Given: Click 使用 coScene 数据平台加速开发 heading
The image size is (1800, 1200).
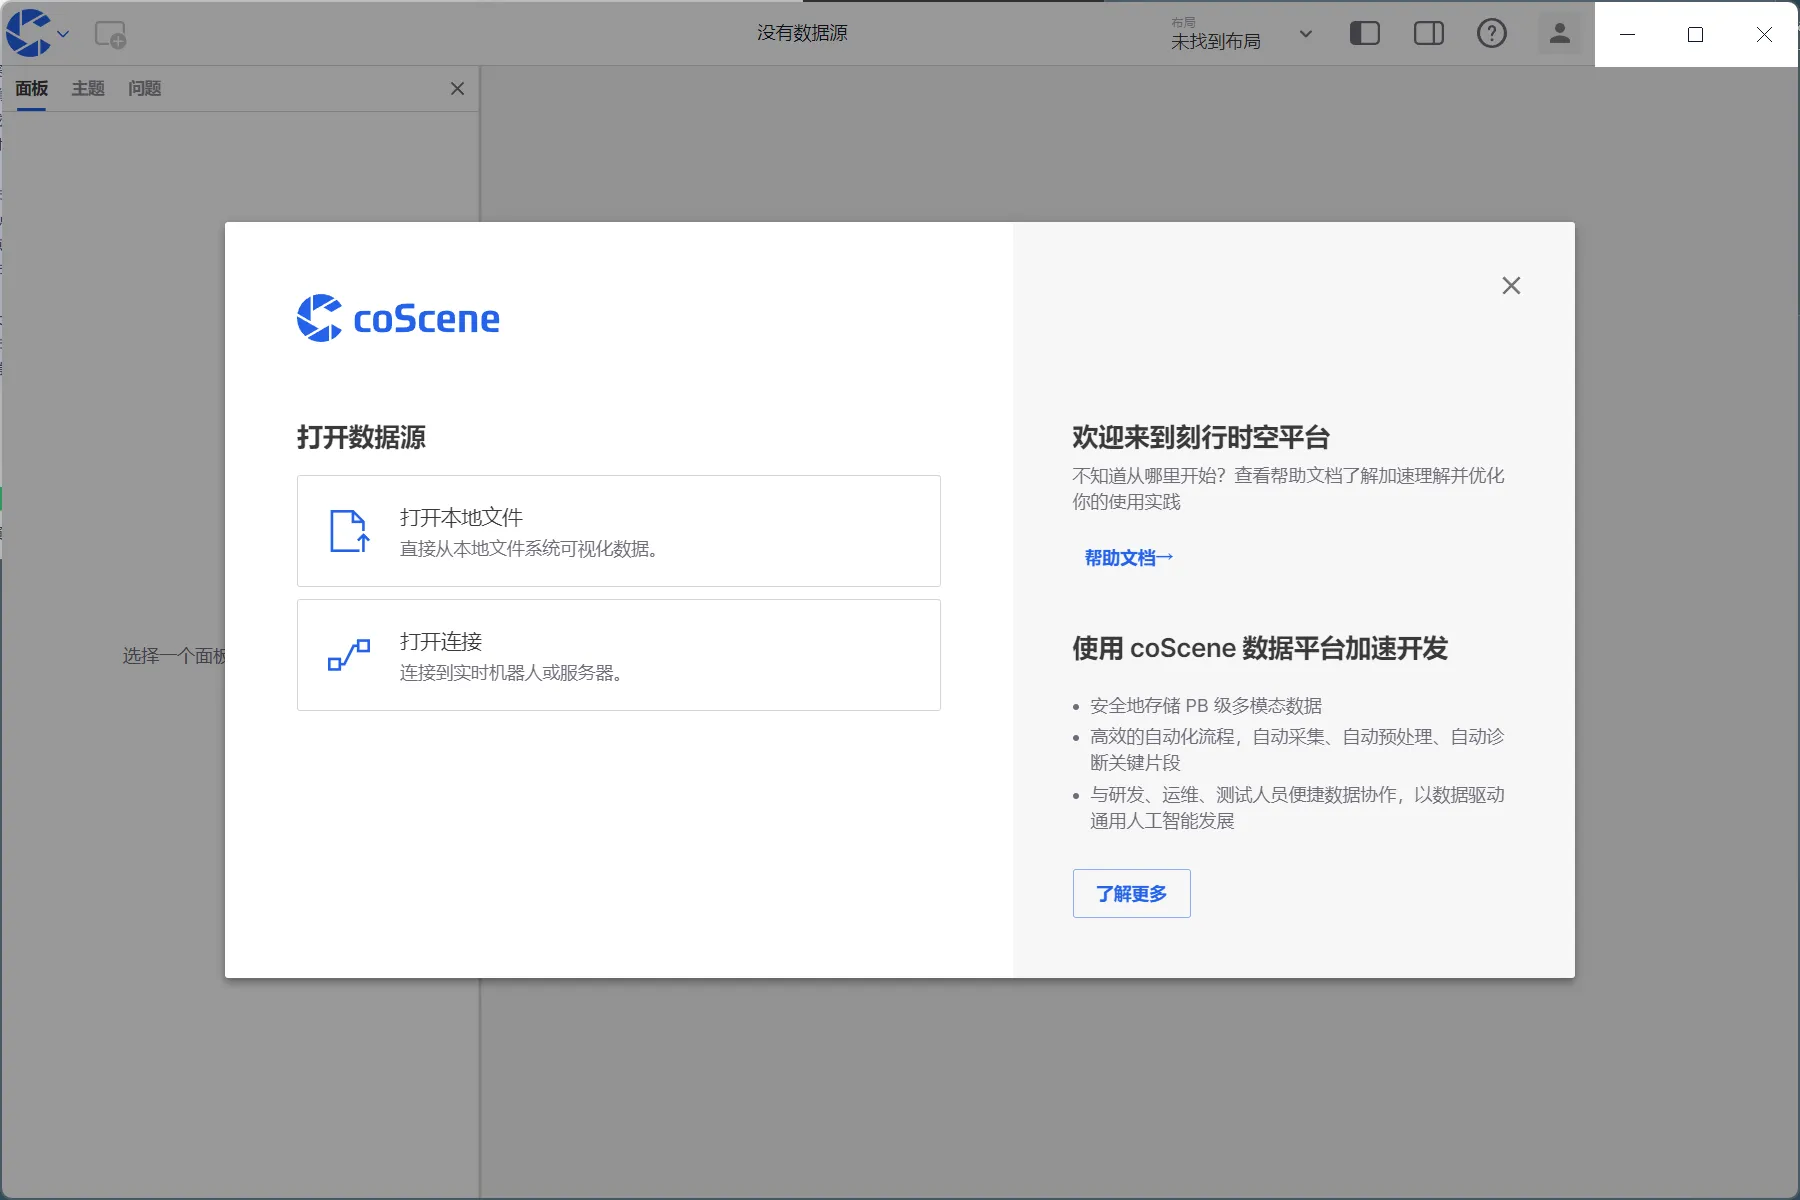Looking at the screenshot, I should click(1260, 649).
